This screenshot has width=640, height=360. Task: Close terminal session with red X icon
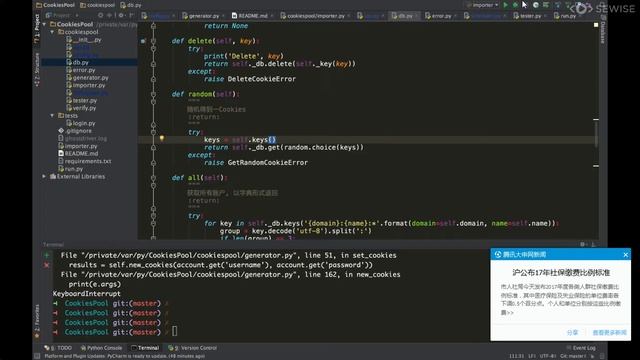[x=47, y=265]
